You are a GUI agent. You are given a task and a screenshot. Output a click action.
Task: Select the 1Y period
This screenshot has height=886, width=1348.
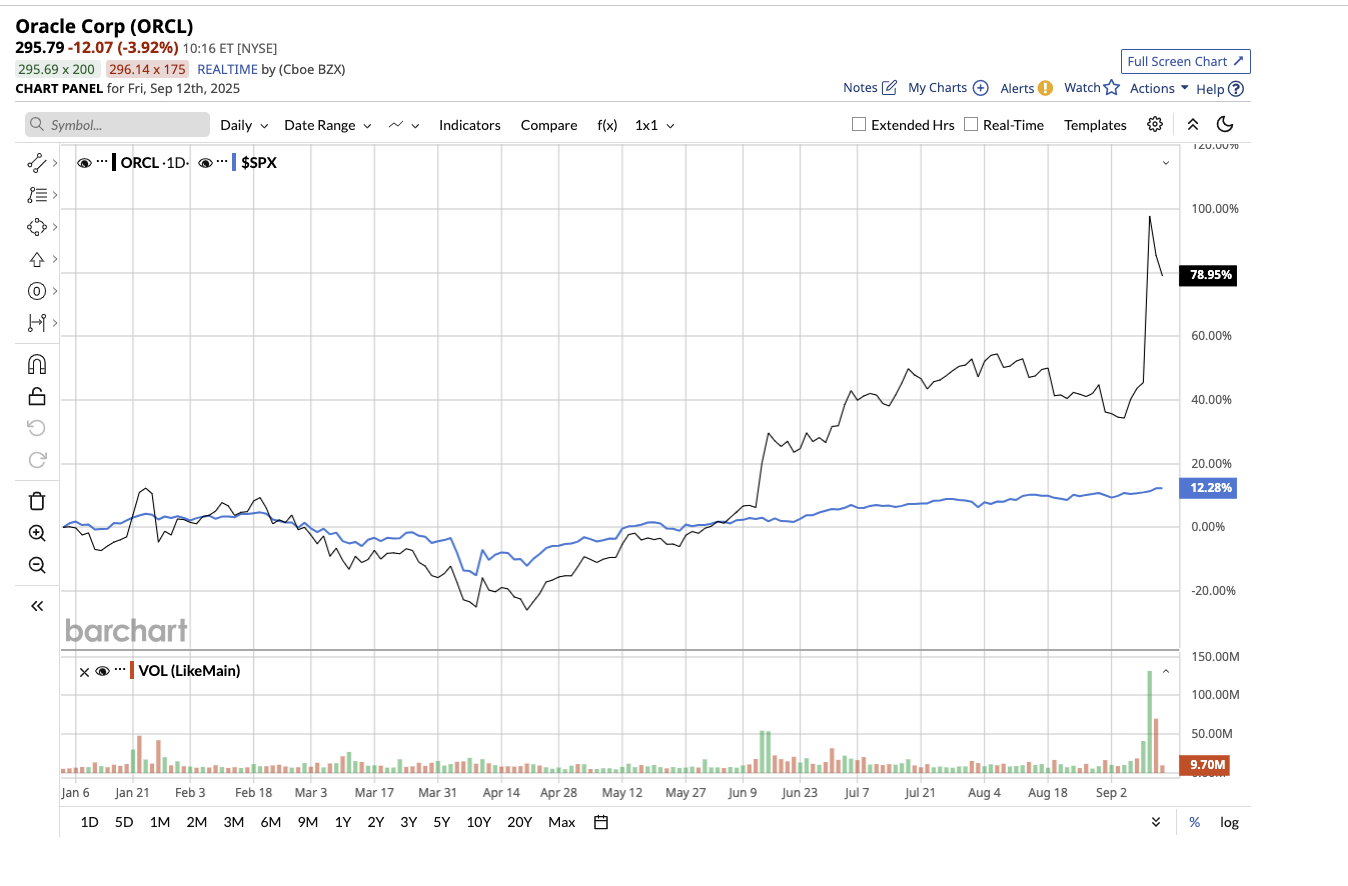(x=342, y=822)
